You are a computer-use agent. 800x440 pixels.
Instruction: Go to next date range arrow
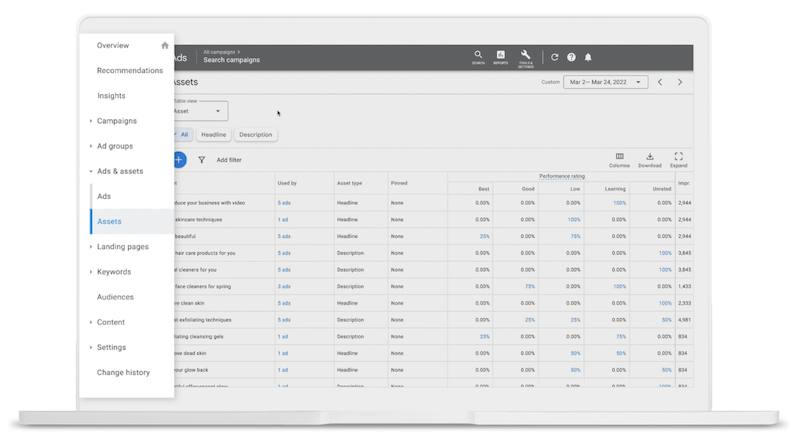pyautogui.click(x=680, y=82)
